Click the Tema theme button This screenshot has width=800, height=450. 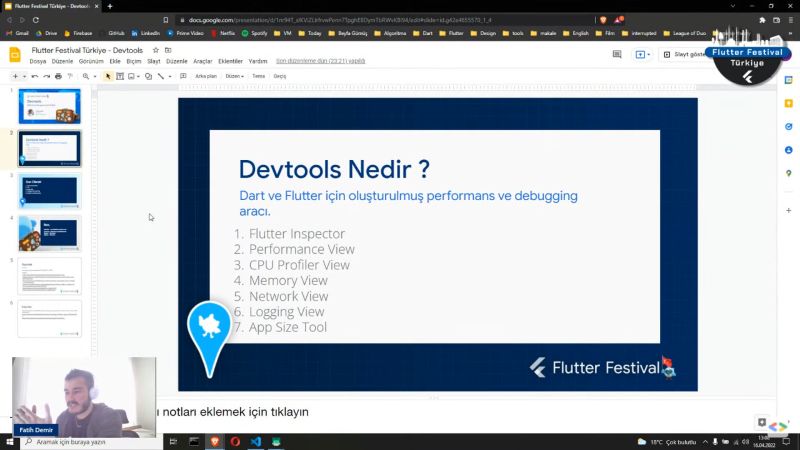(x=259, y=76)
